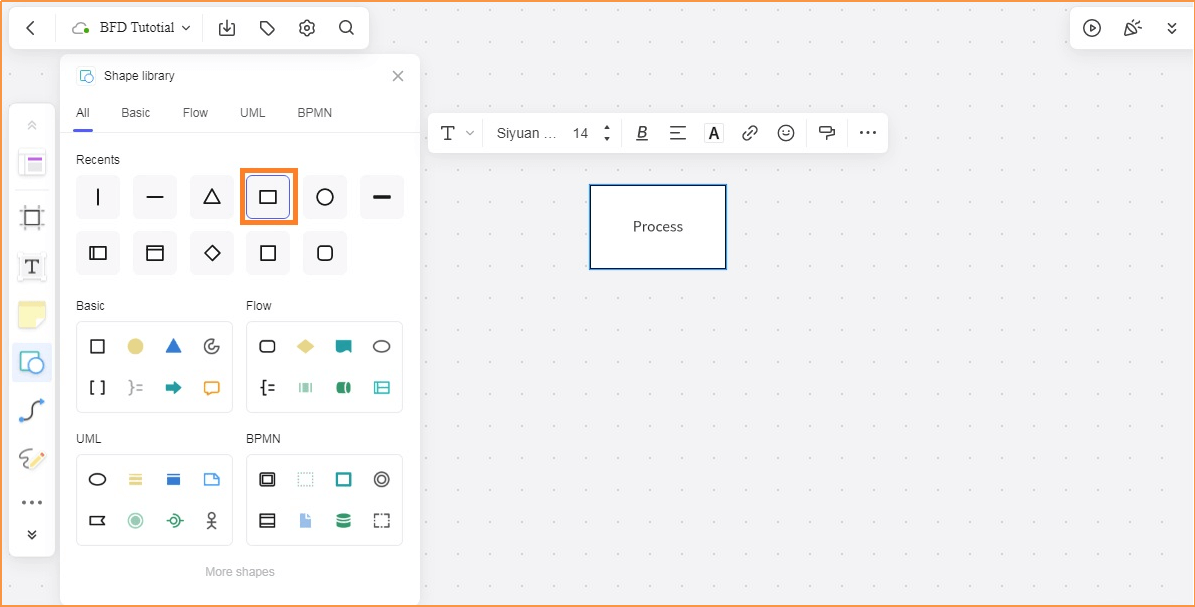Screen dimensions: 1195x607
Task: Open the emoji picker in the toolbar
Action: 786,132
